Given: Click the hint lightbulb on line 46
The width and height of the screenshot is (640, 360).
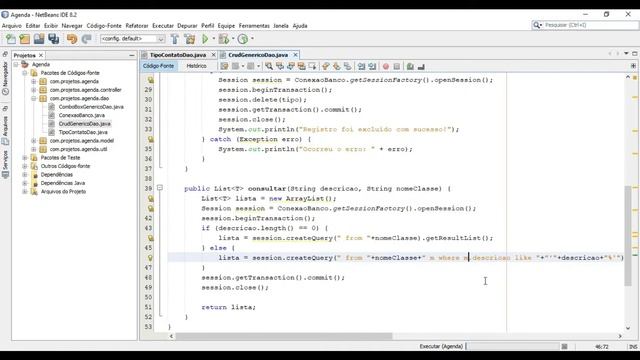Looking at the screenshot, I should [150, 258].
